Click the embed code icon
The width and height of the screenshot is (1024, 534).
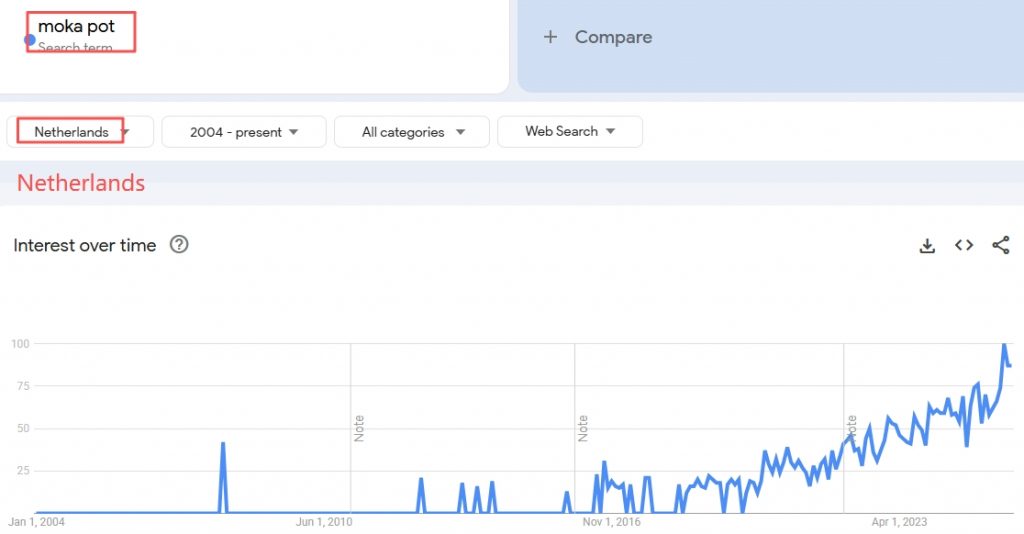pyautogui.click(x=964, y=245)
